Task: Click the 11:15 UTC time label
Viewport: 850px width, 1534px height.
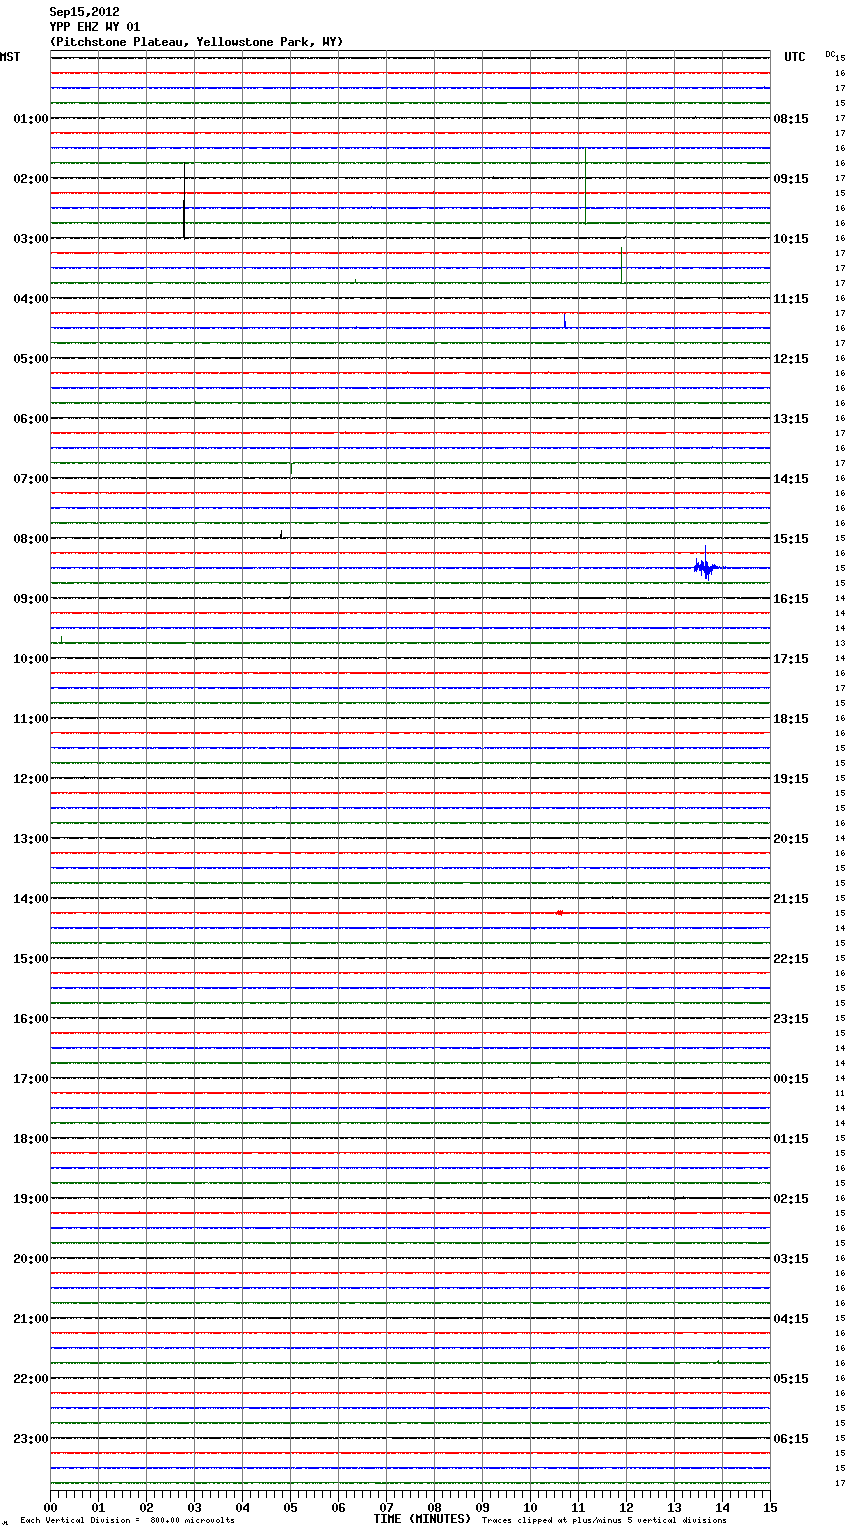Action: point(791,299)
